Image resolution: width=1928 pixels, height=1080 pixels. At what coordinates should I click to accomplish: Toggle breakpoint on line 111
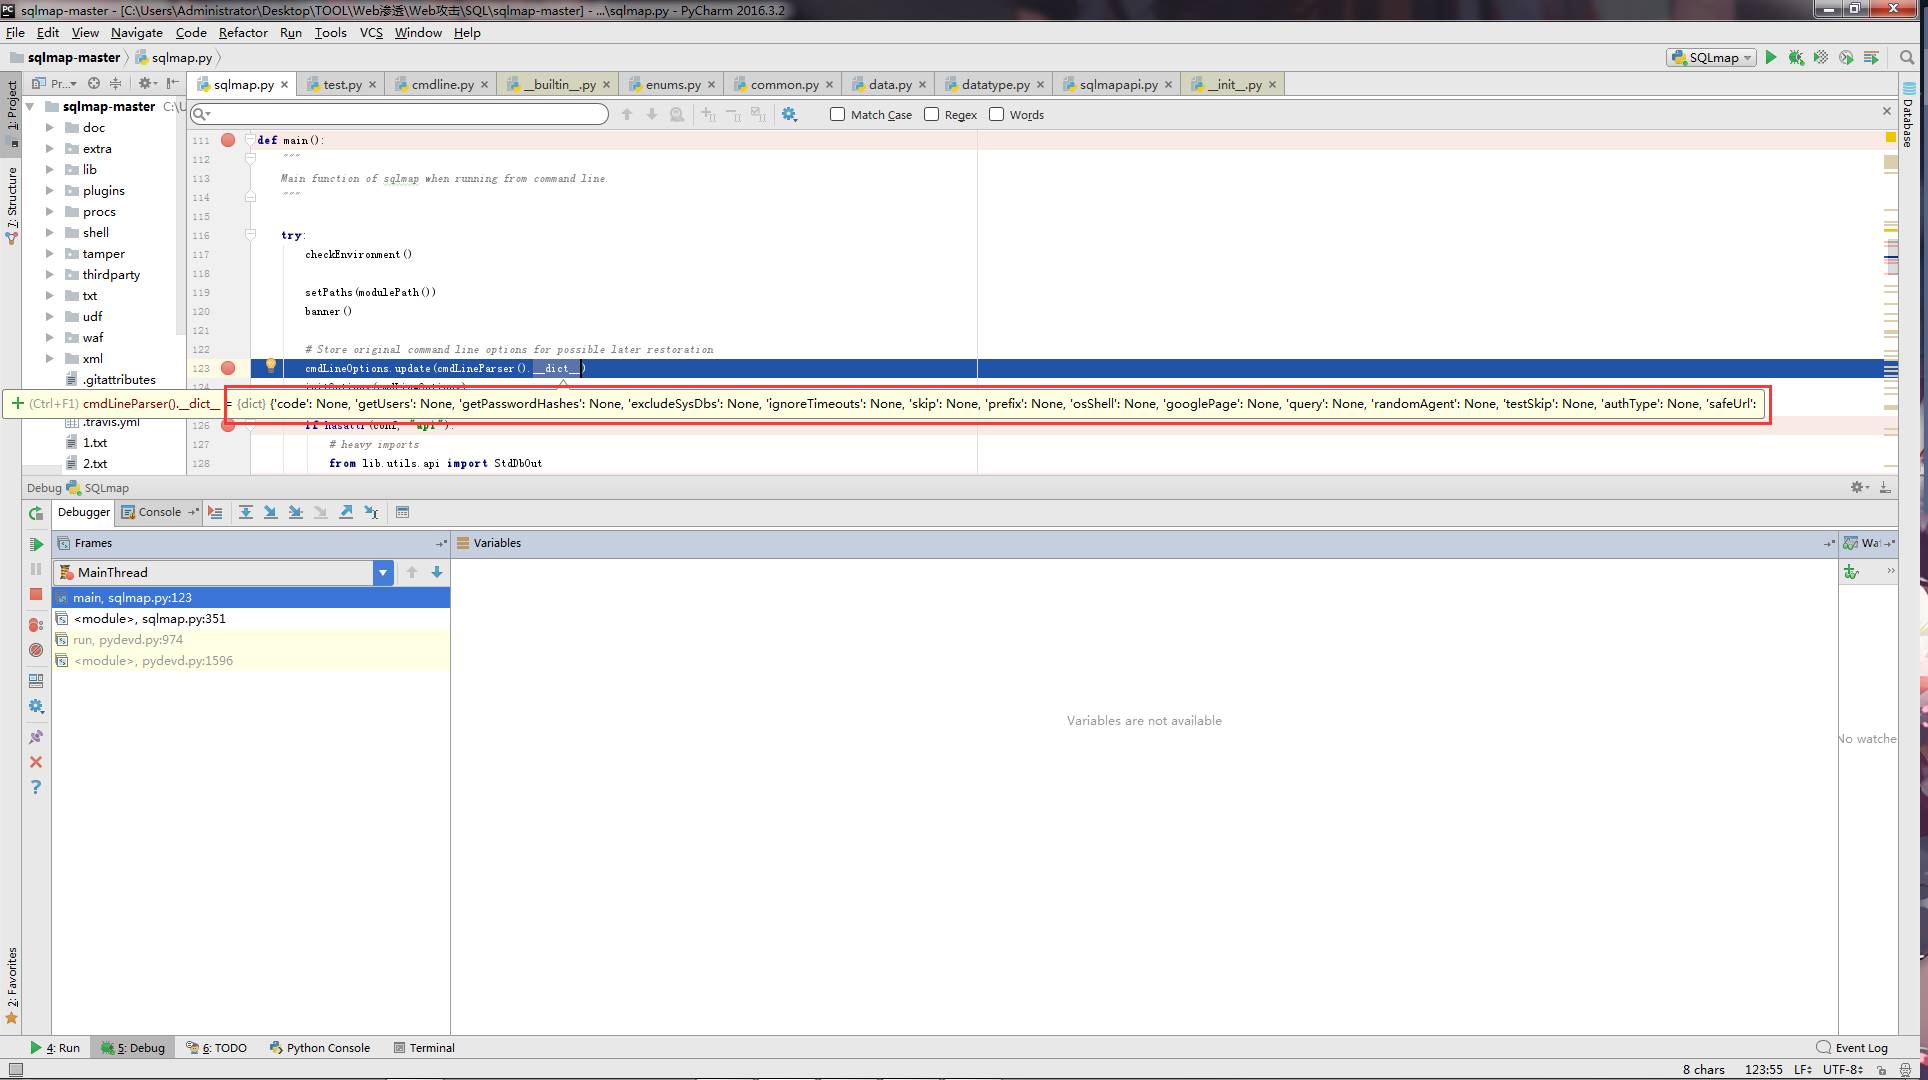[x=228, y=140]
